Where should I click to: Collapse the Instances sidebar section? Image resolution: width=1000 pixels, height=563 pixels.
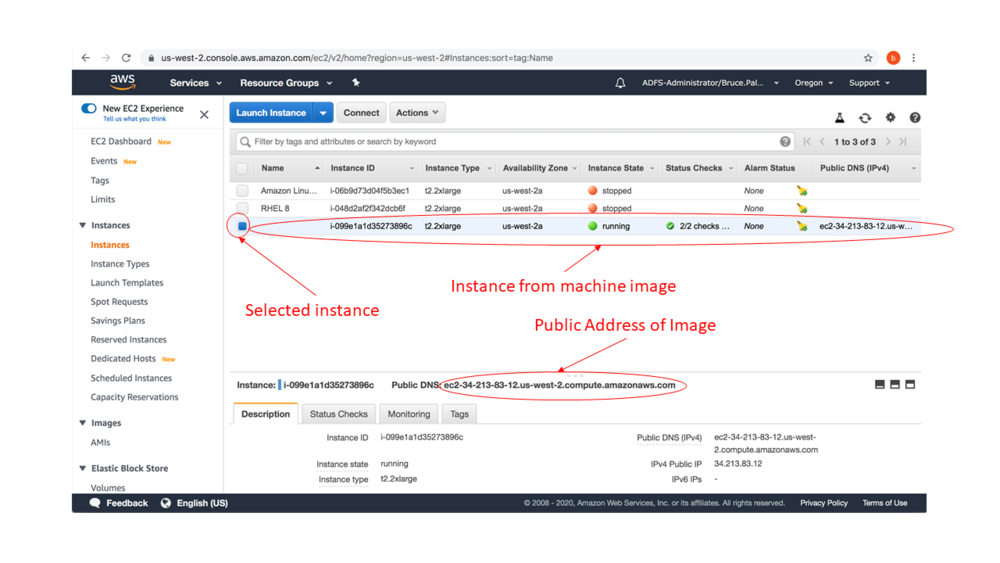point(82,225)
